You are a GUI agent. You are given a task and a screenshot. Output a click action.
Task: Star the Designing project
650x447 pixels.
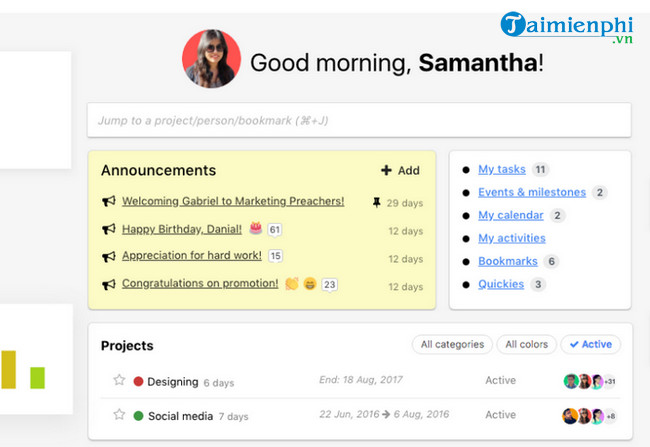point(119,380)
